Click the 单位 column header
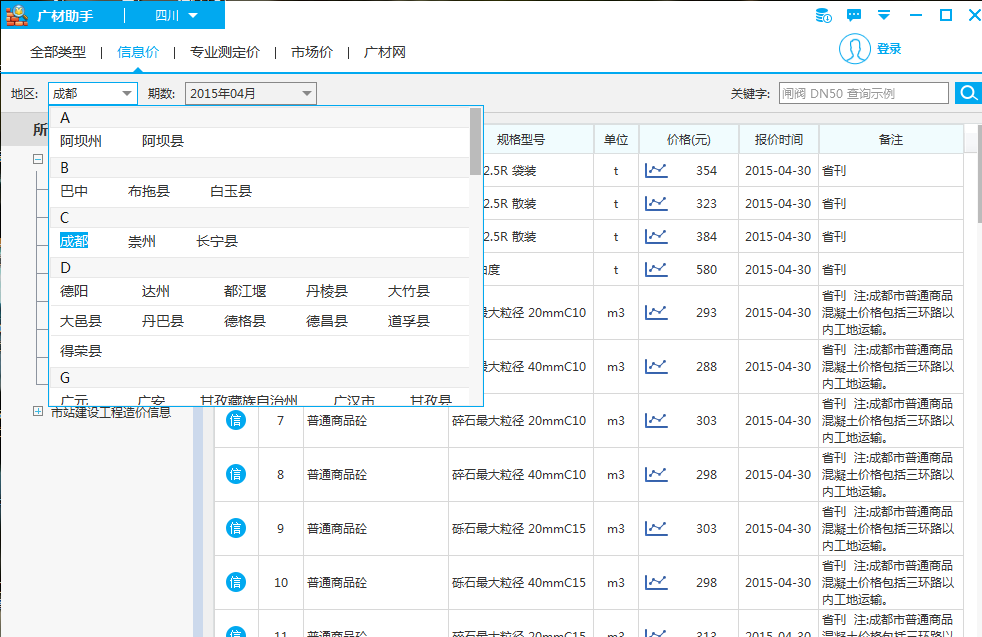 [x=616, y=140]
